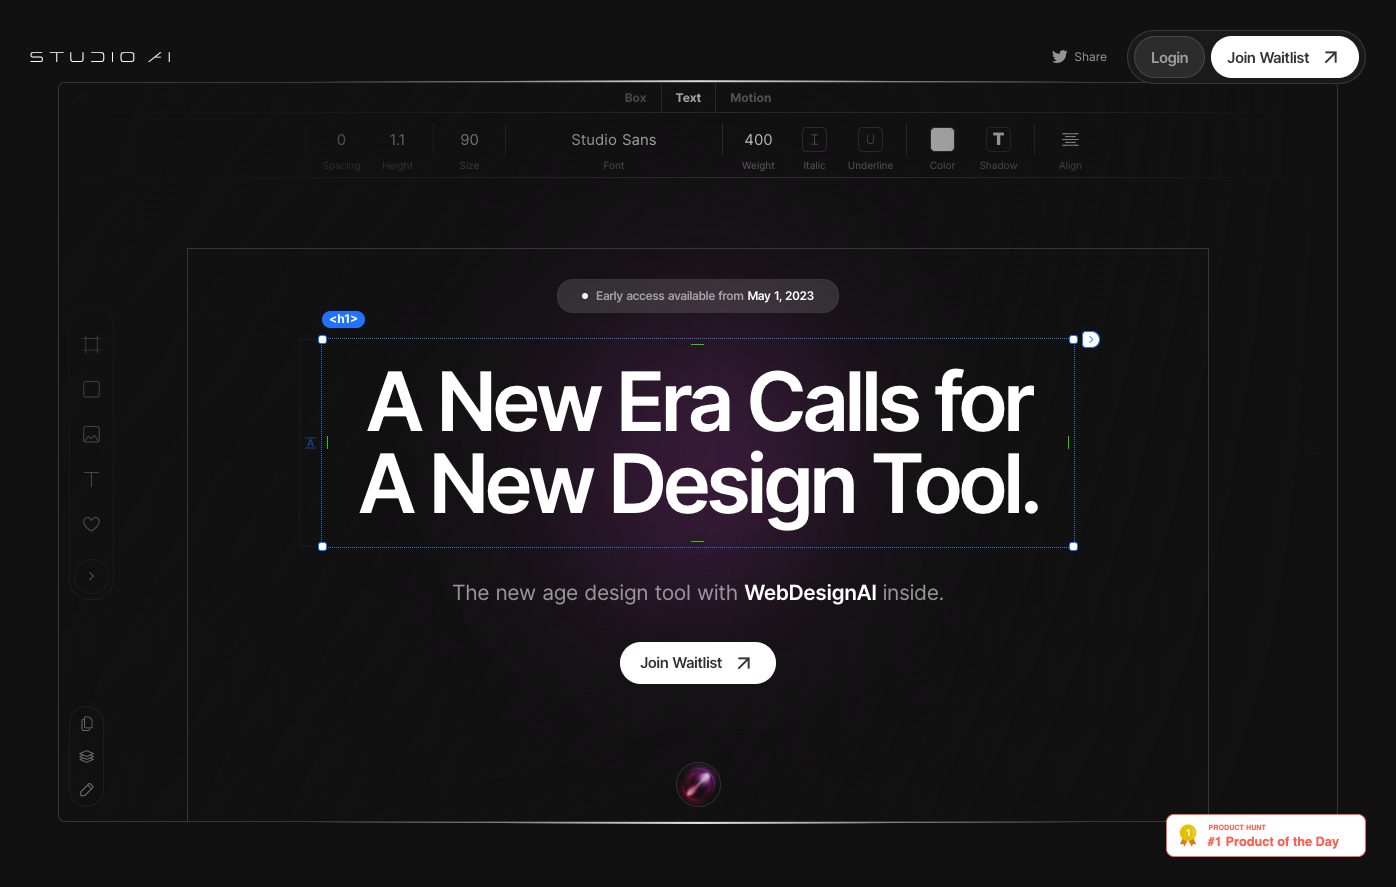Click the Product Hunt badge
1396x887 pixels.
1265,835
